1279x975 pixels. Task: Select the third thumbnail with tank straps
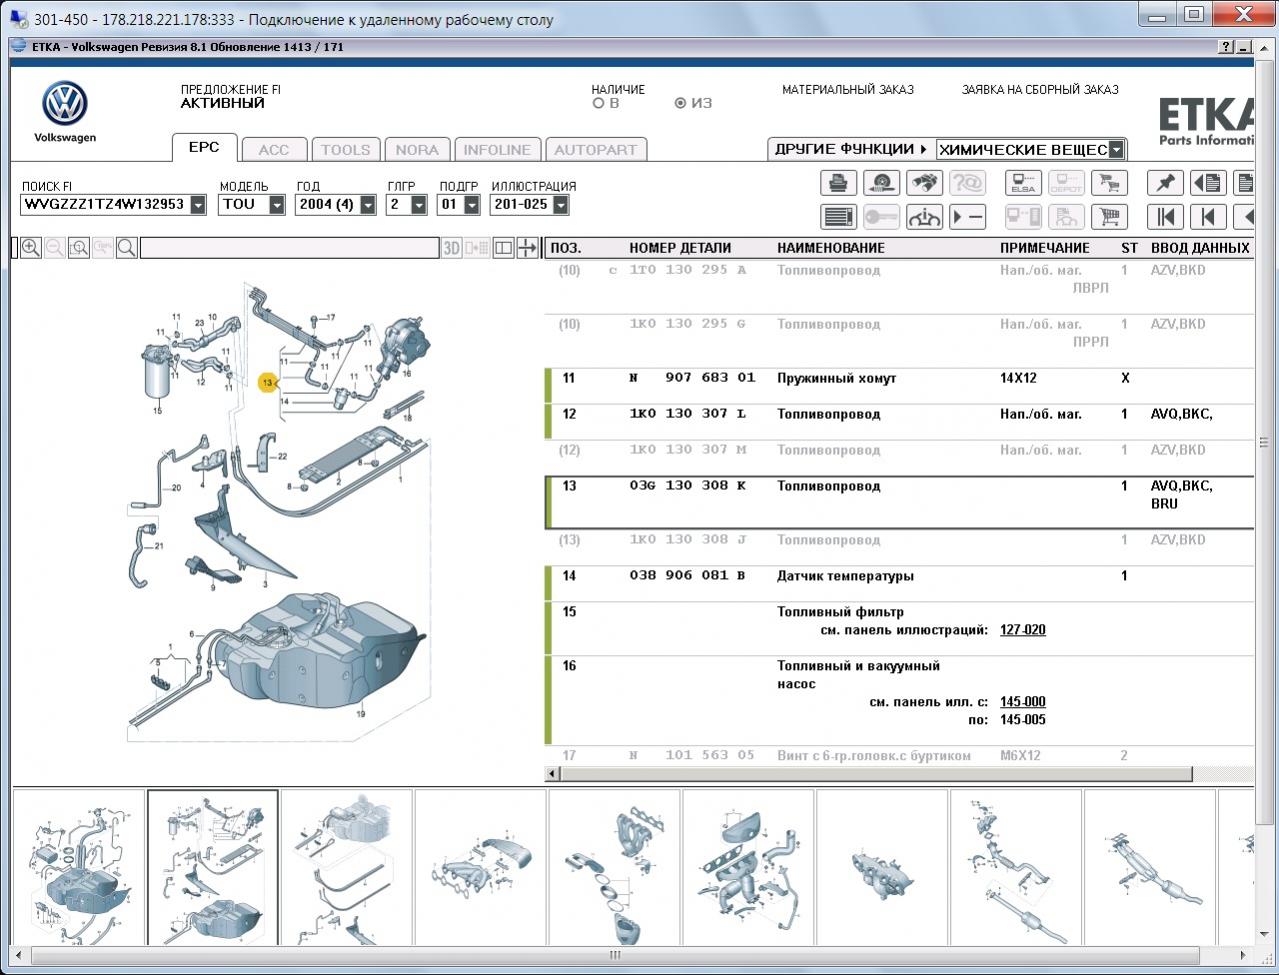pos(347,867)
